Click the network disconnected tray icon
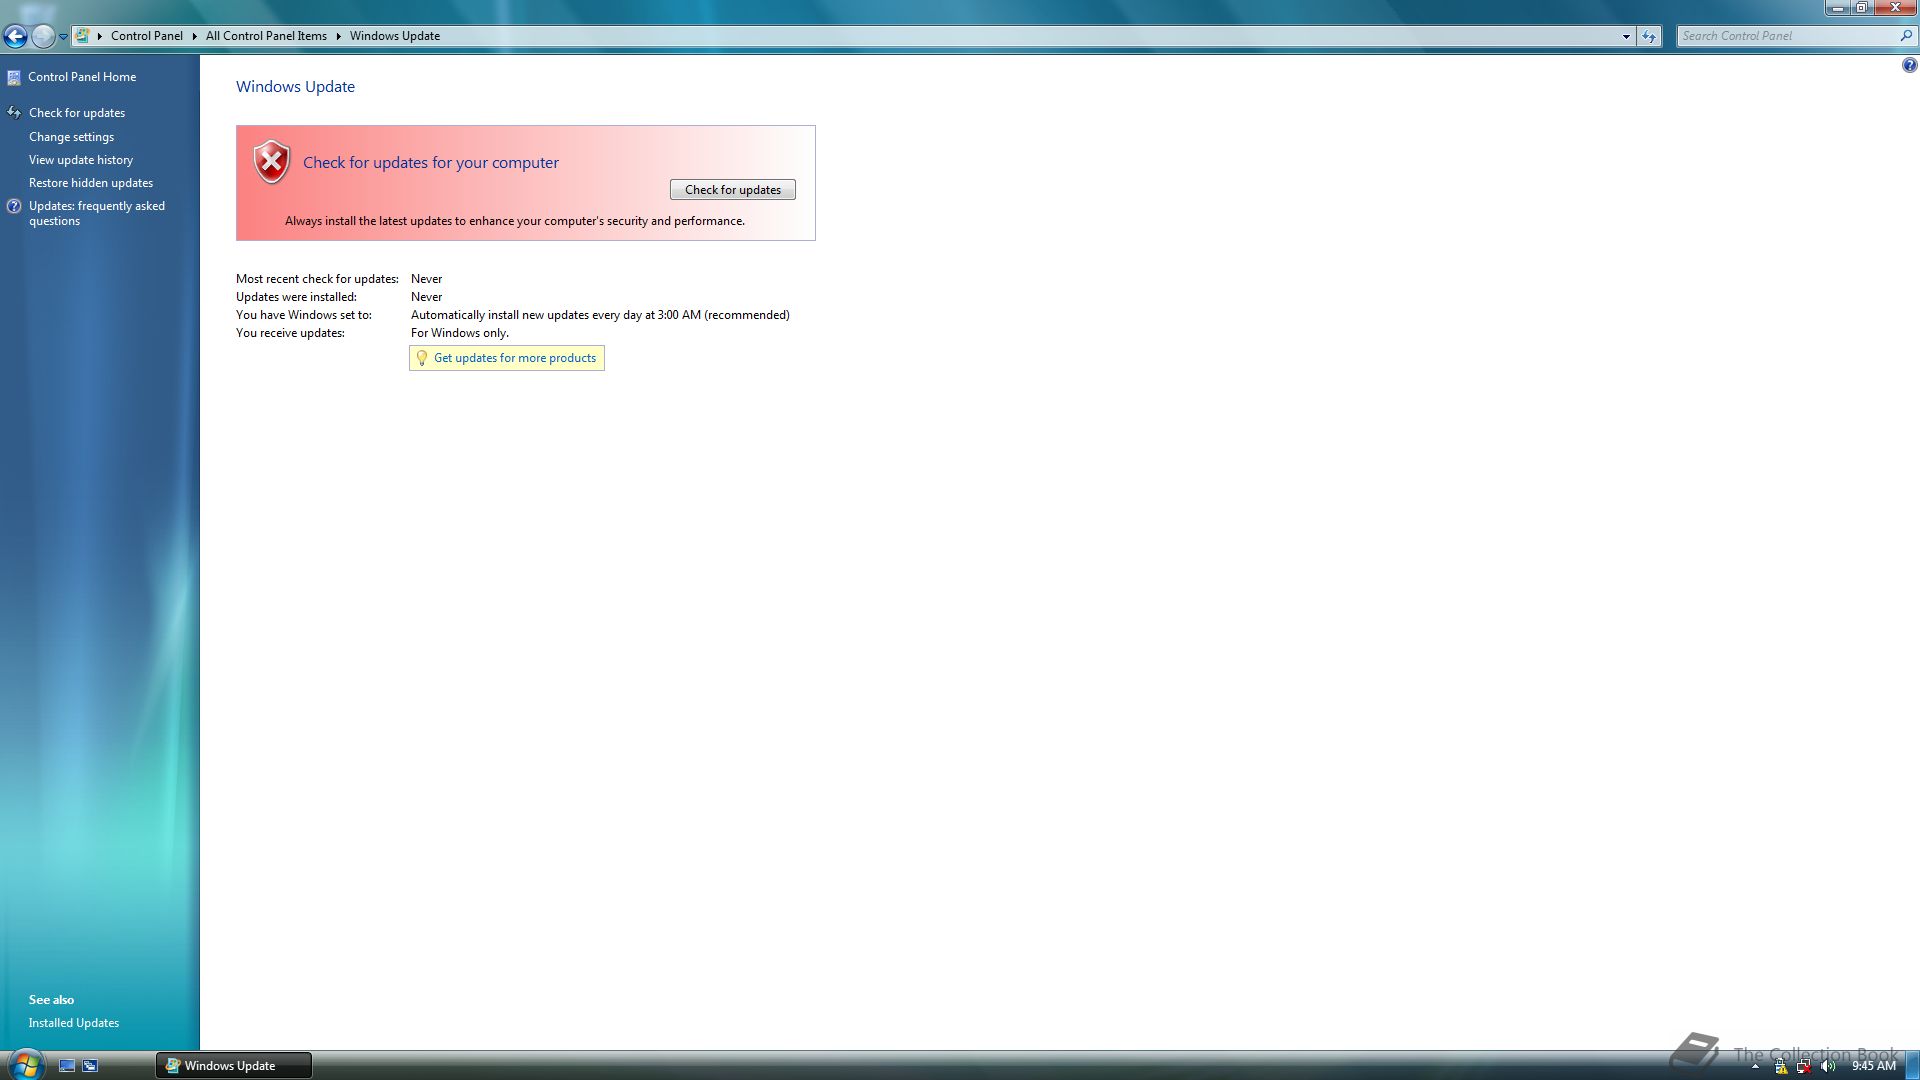 click(1804, 1067)
